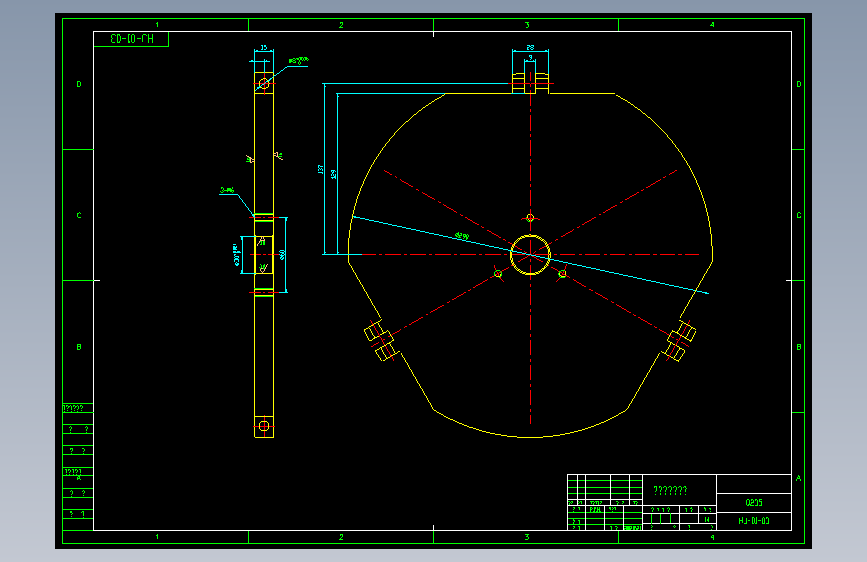Viewport: 867px width, 562px height.
Task: Click the Φ30 toleranced bore dimension on side view
Action: 237,256
